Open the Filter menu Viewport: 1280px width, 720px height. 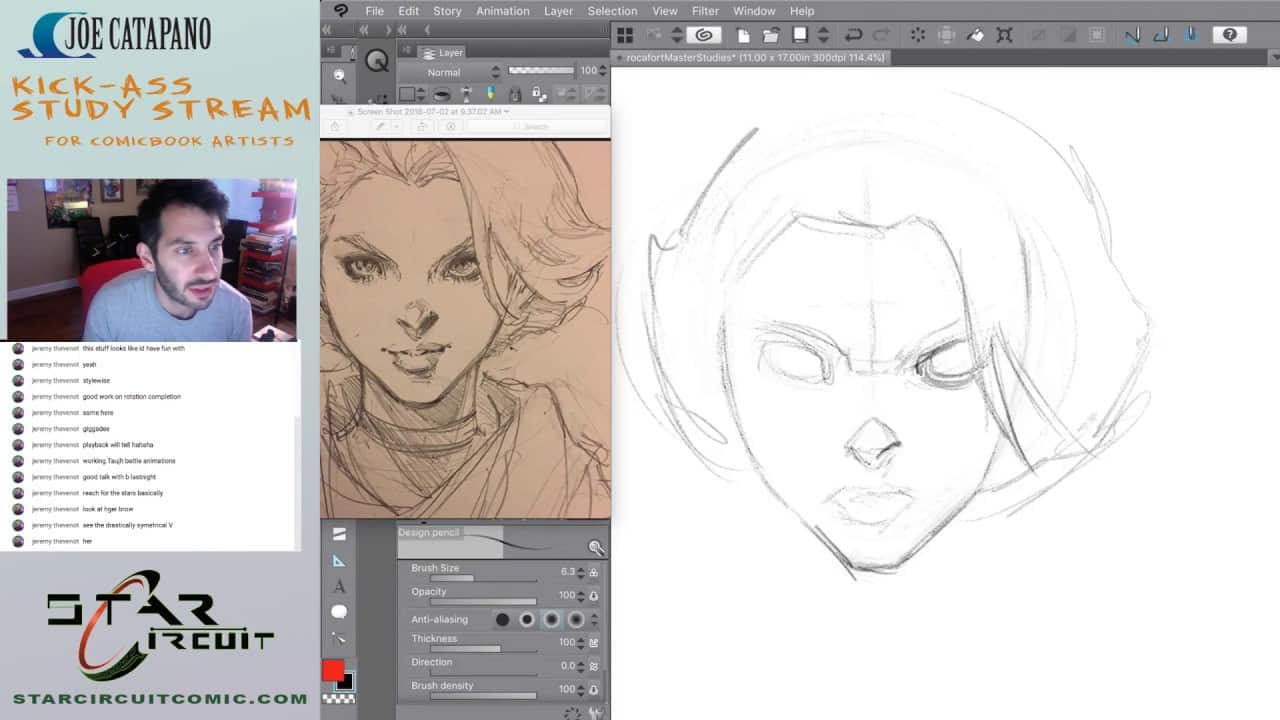[x=705, y=11]
